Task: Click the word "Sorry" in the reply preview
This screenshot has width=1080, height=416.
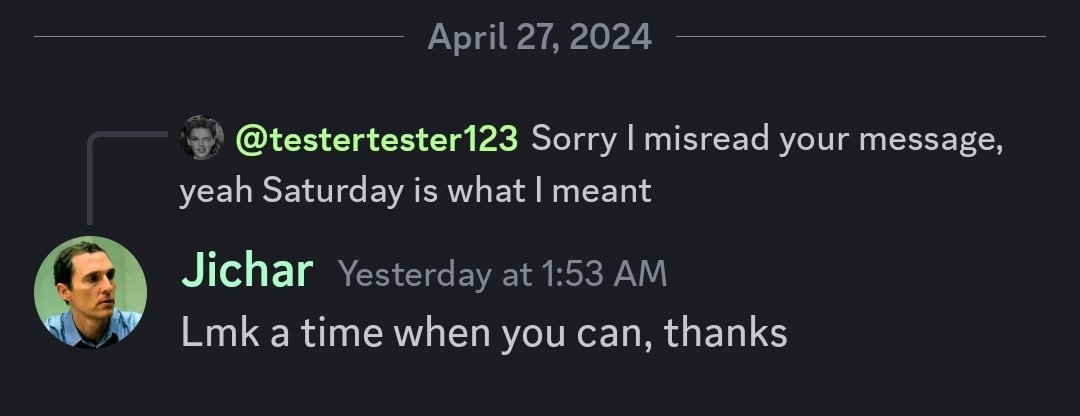Action: [x=573, y=139]
